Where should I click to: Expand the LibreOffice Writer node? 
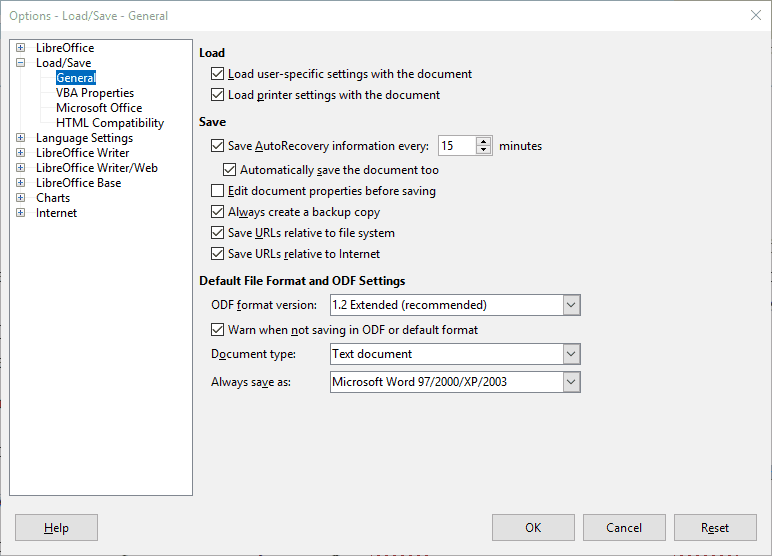[20, 153]
